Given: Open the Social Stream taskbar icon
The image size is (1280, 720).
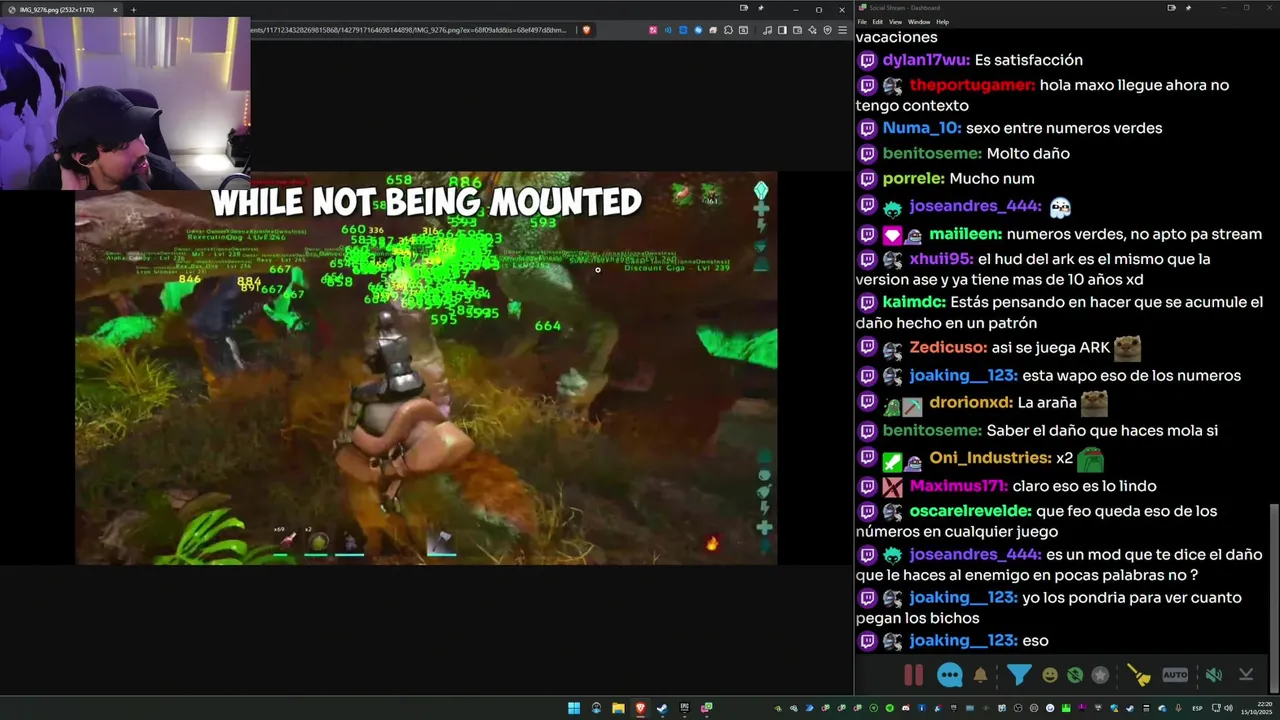Looking at the screenshot, I should 707,708.
